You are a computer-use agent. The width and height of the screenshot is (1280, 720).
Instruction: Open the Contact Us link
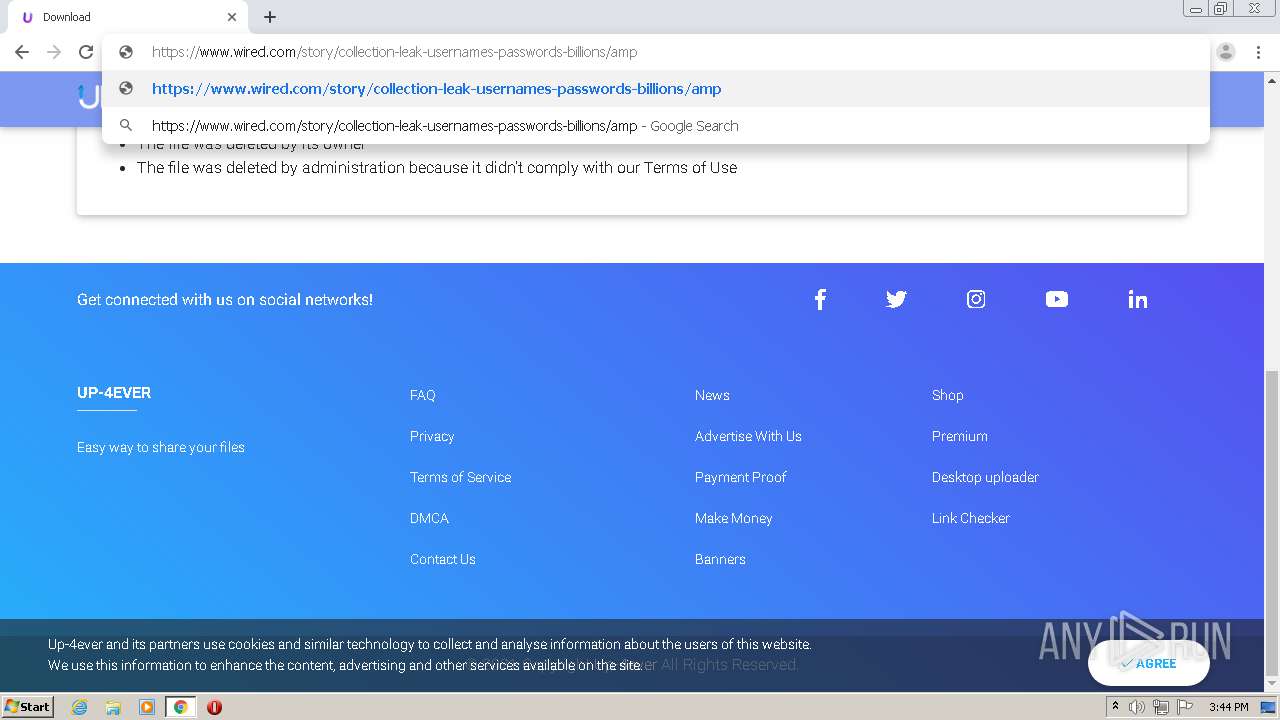[x=443, y=559]
